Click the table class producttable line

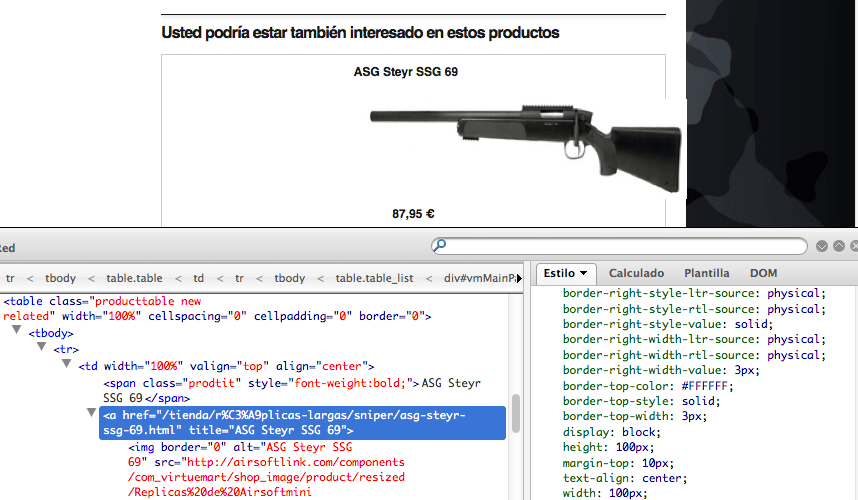point(217,309)
